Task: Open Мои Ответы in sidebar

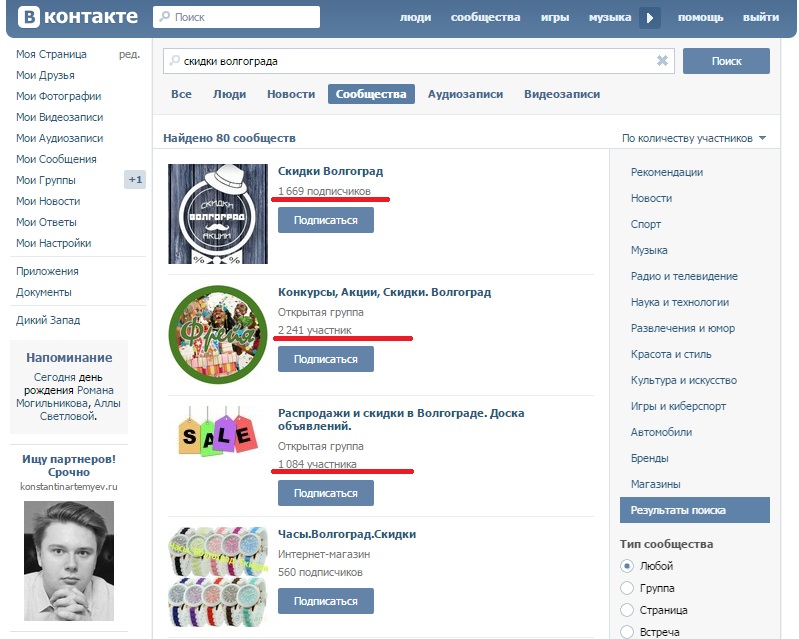Action: pos(46,222)
